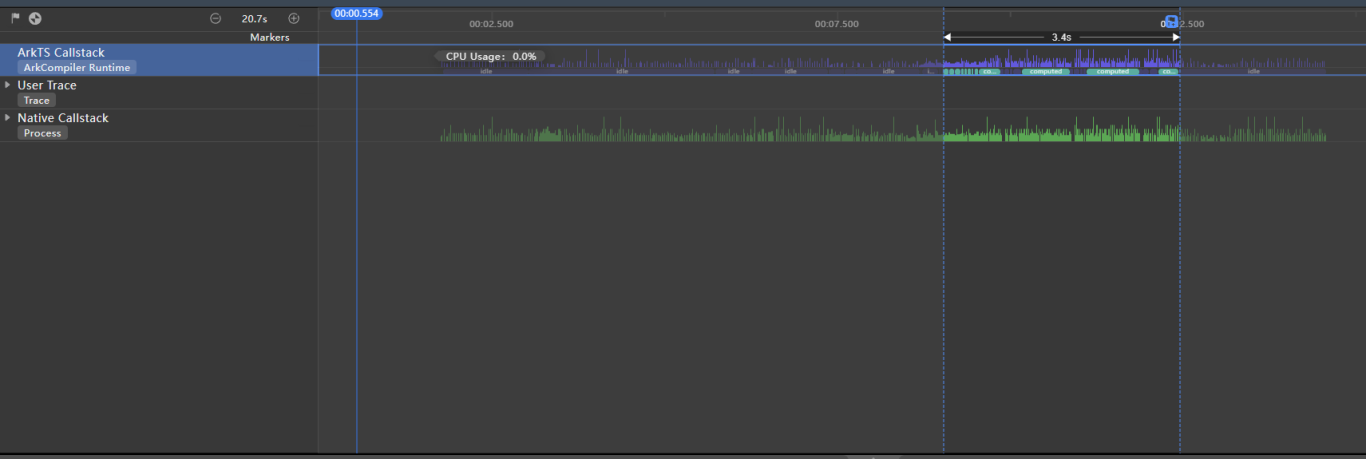Click the Process tag under Native Callstack
1366x459 pixels.
click(43, 133)
